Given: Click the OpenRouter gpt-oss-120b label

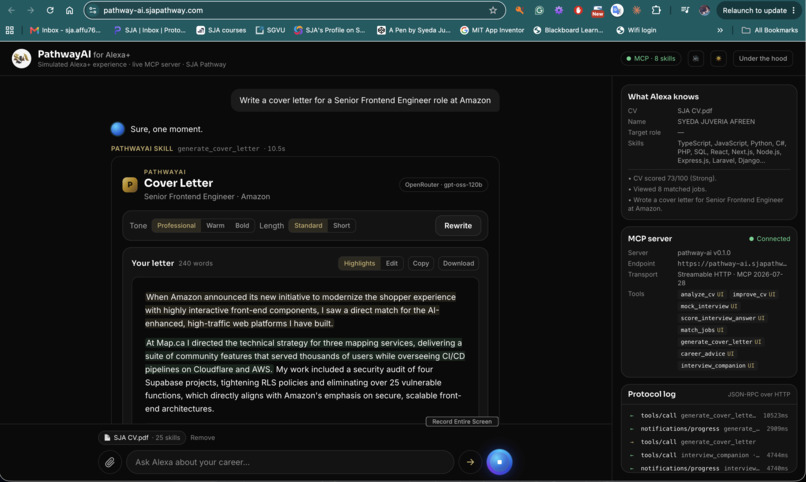Looking at the screenshot, I should (x=443, y=185).
